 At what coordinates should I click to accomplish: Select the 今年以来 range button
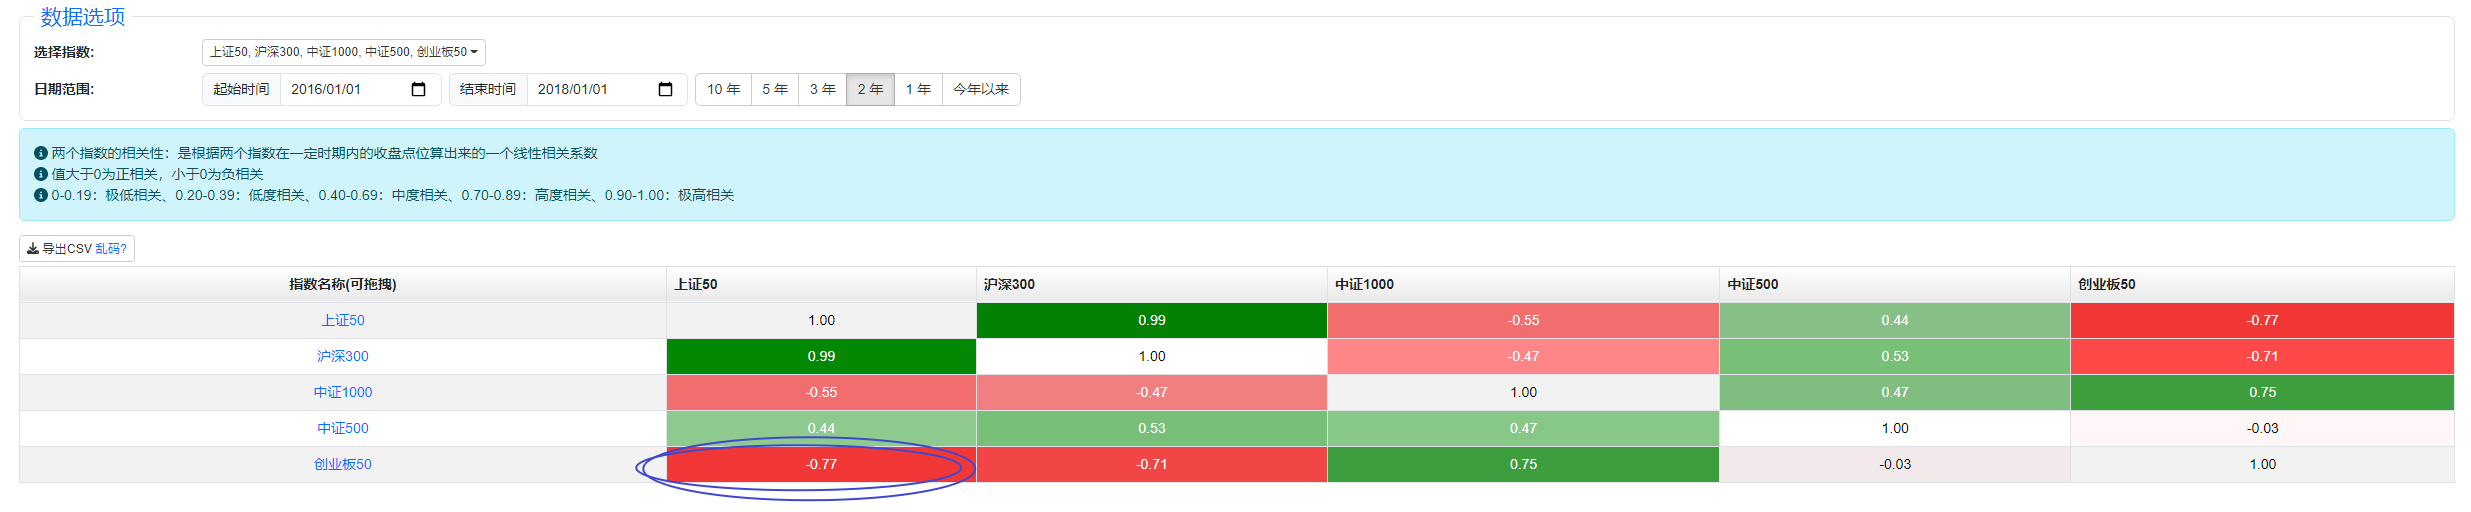(x=981, y=89)
